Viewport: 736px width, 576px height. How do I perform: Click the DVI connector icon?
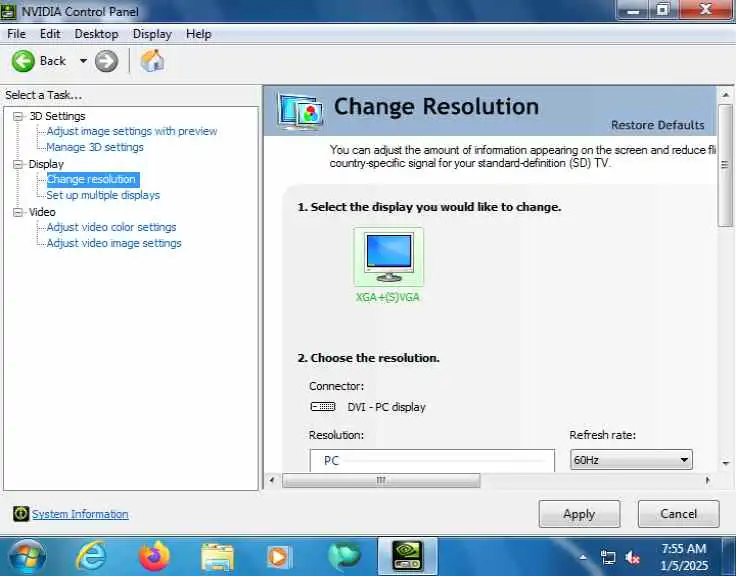[323, 407]
